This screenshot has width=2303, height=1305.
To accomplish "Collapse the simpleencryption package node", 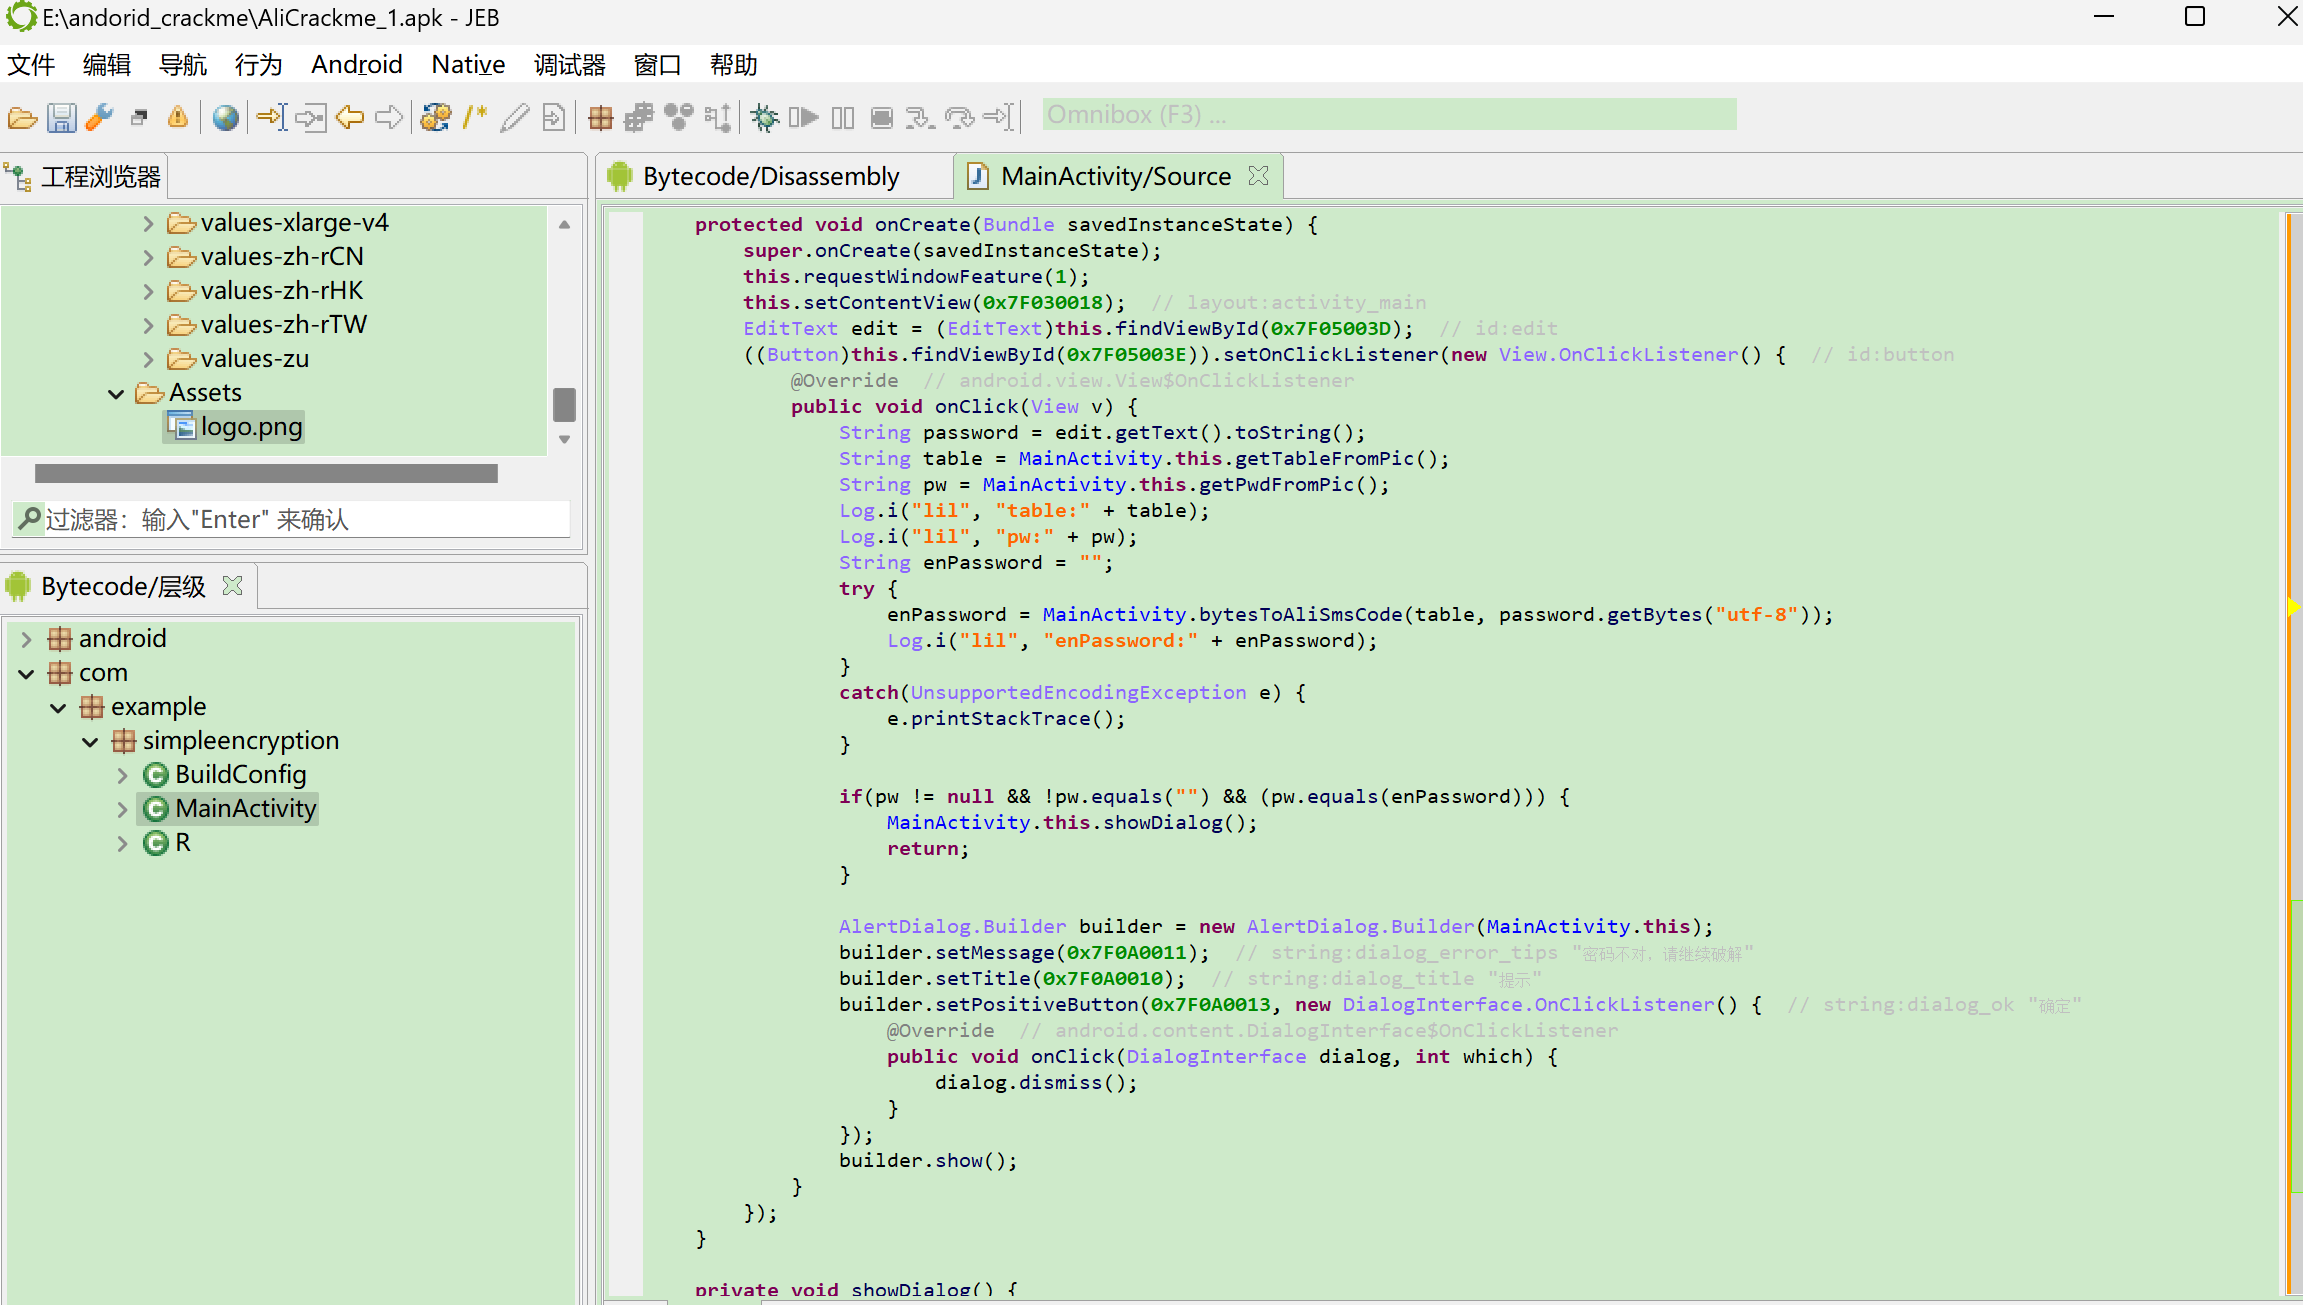I will point(91,741).
